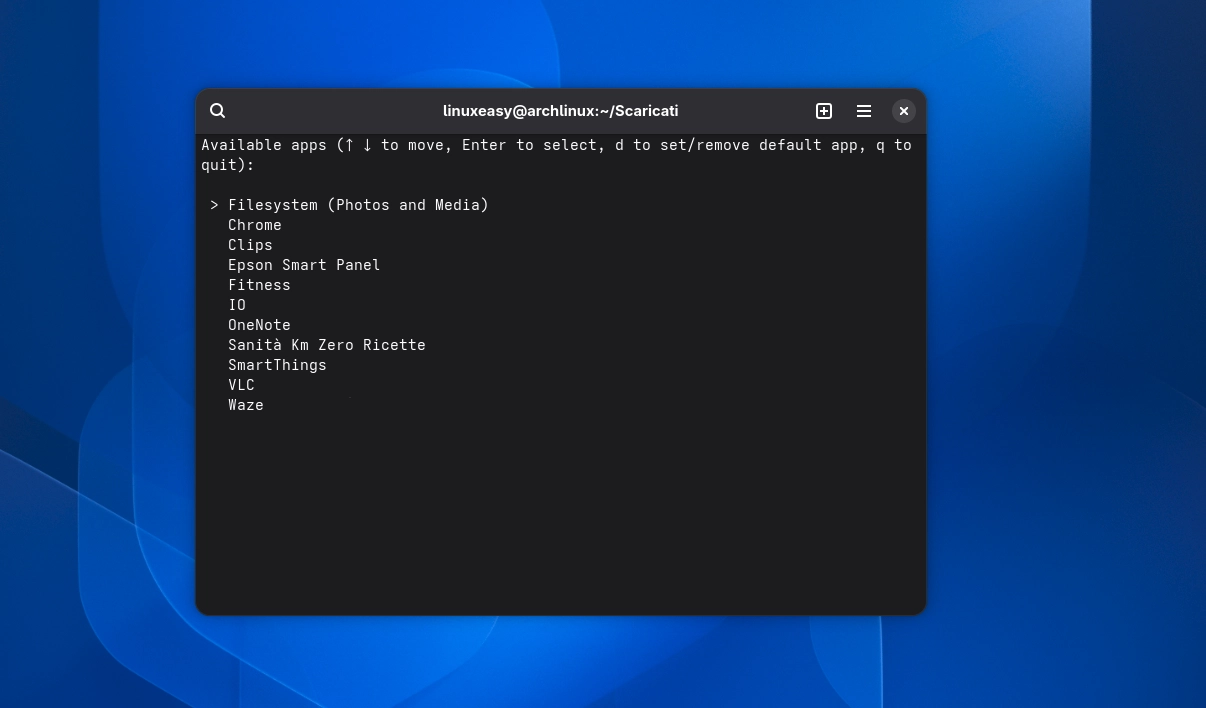Open the terminal hamburger menu

(x=864, y=111)
